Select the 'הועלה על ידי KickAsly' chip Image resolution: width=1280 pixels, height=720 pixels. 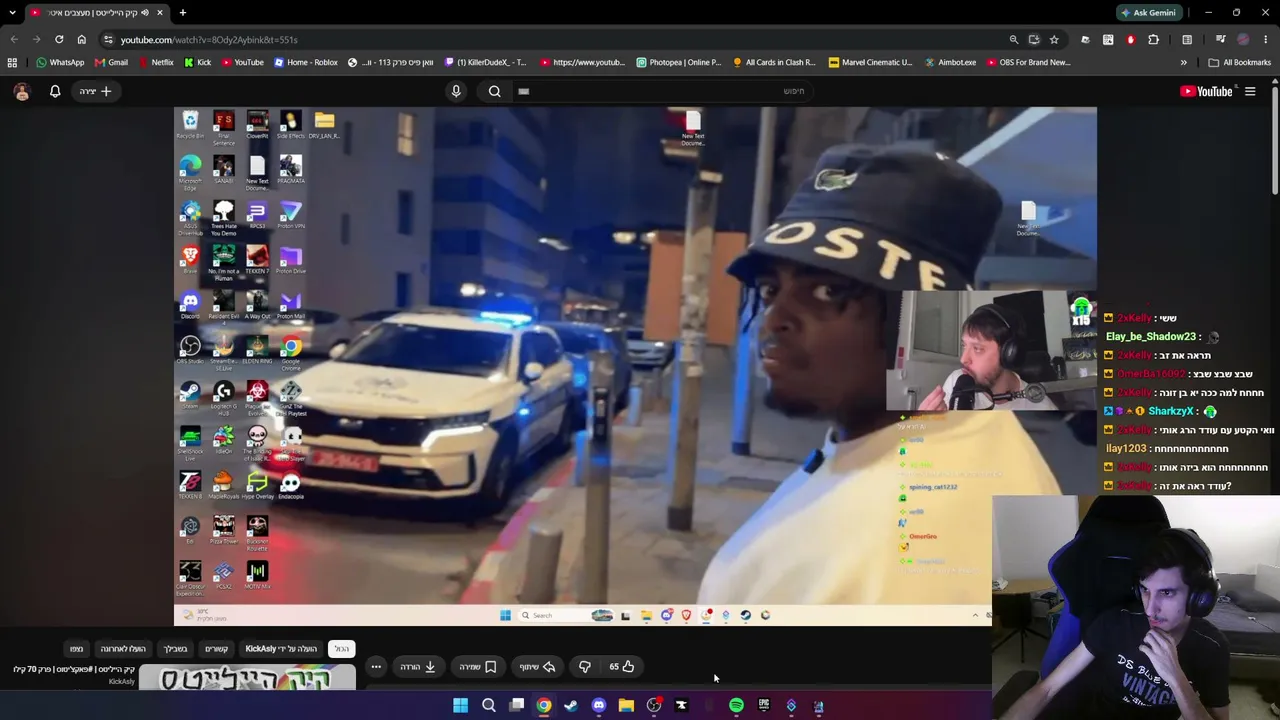click(281, 649)
